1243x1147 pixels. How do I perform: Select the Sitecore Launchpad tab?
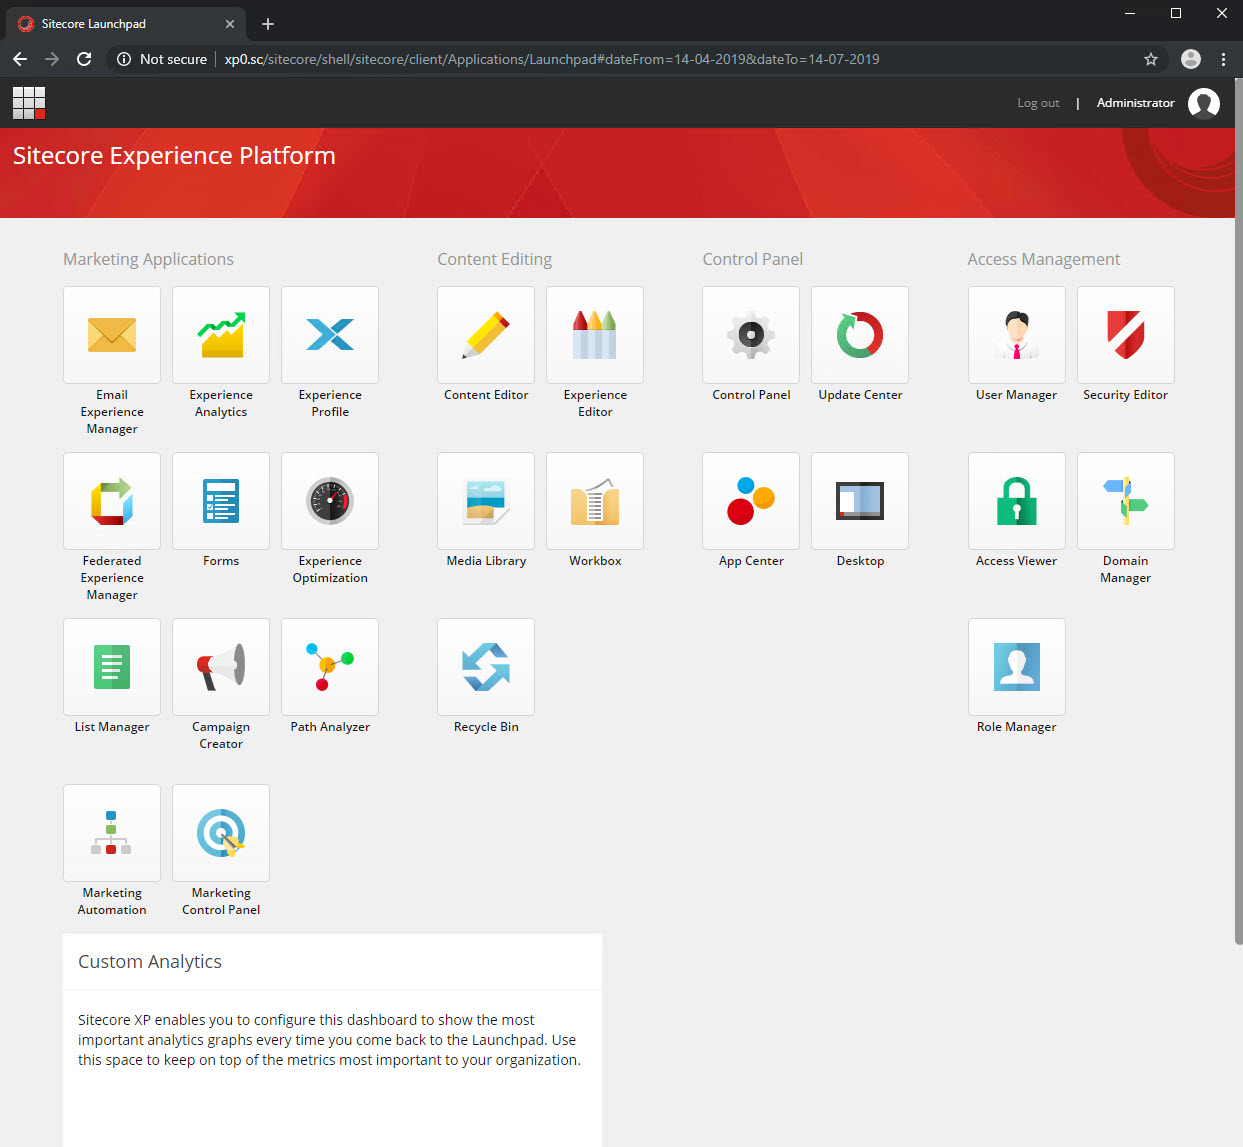point(125,24)
